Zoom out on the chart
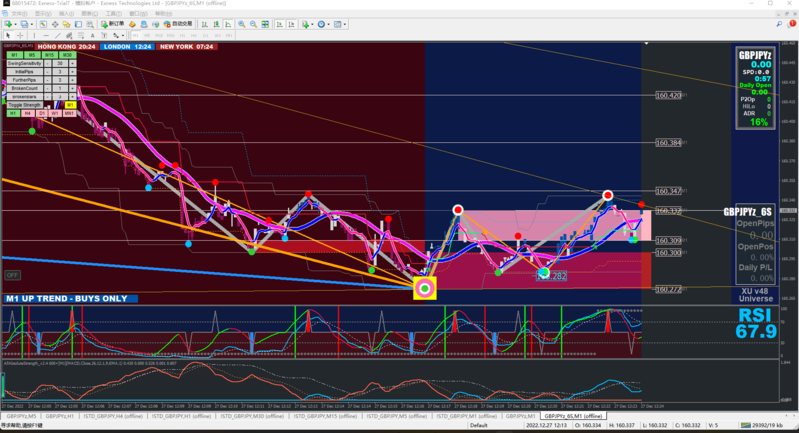This screenshot has width=799, height=433. point(253,24)
